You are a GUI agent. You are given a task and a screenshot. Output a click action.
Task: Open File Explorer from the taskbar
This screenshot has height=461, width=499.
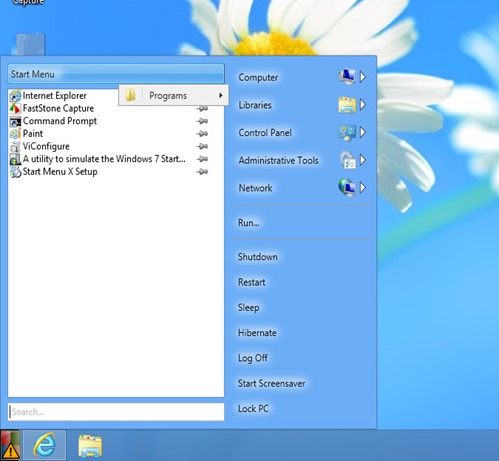click(x=90, y=446)
